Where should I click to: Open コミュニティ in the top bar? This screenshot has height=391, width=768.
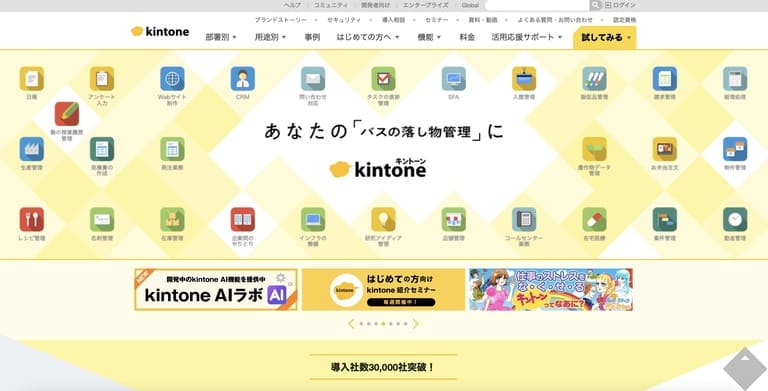pyautogui.click(x=331, y=5)
